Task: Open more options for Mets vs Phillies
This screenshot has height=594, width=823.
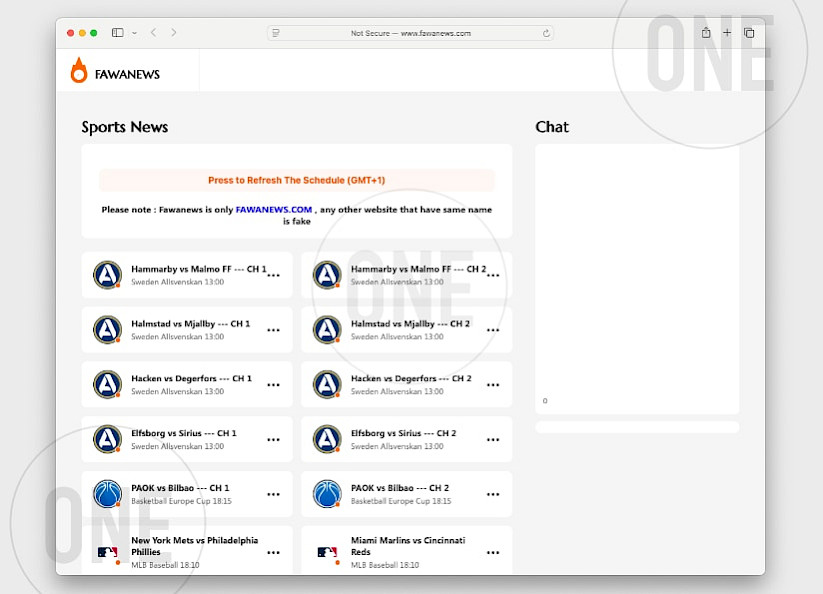Action: 273,553
